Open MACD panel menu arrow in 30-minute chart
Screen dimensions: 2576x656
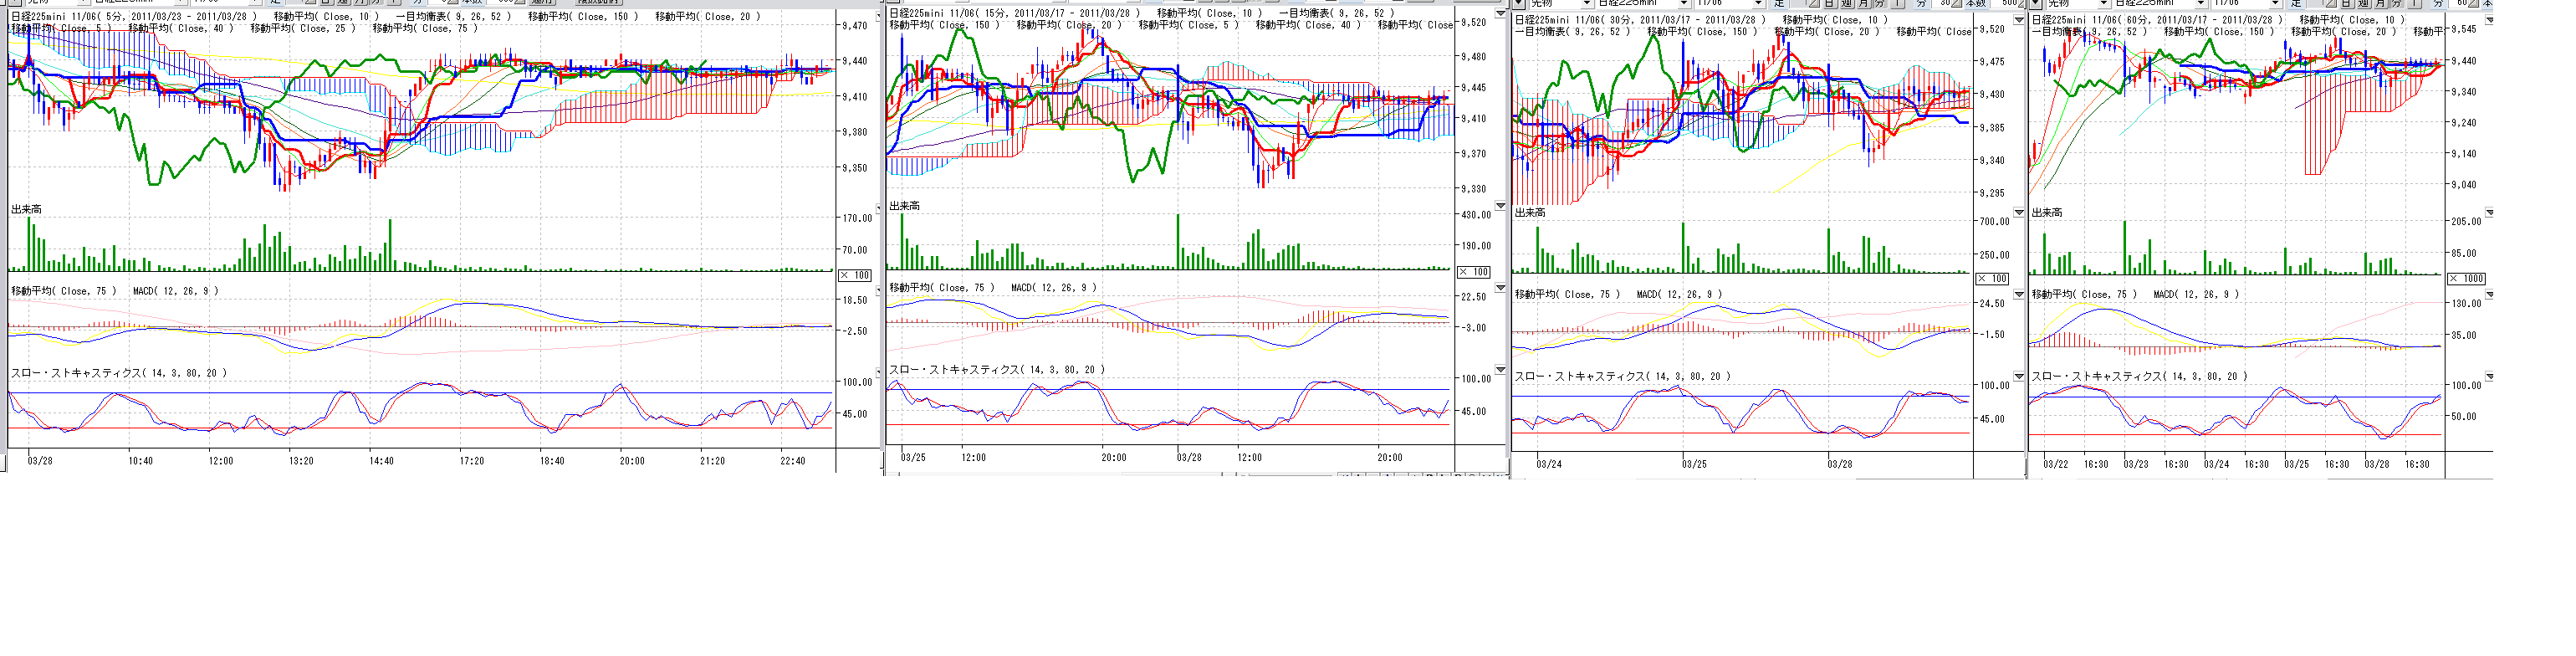point(2019,294)
